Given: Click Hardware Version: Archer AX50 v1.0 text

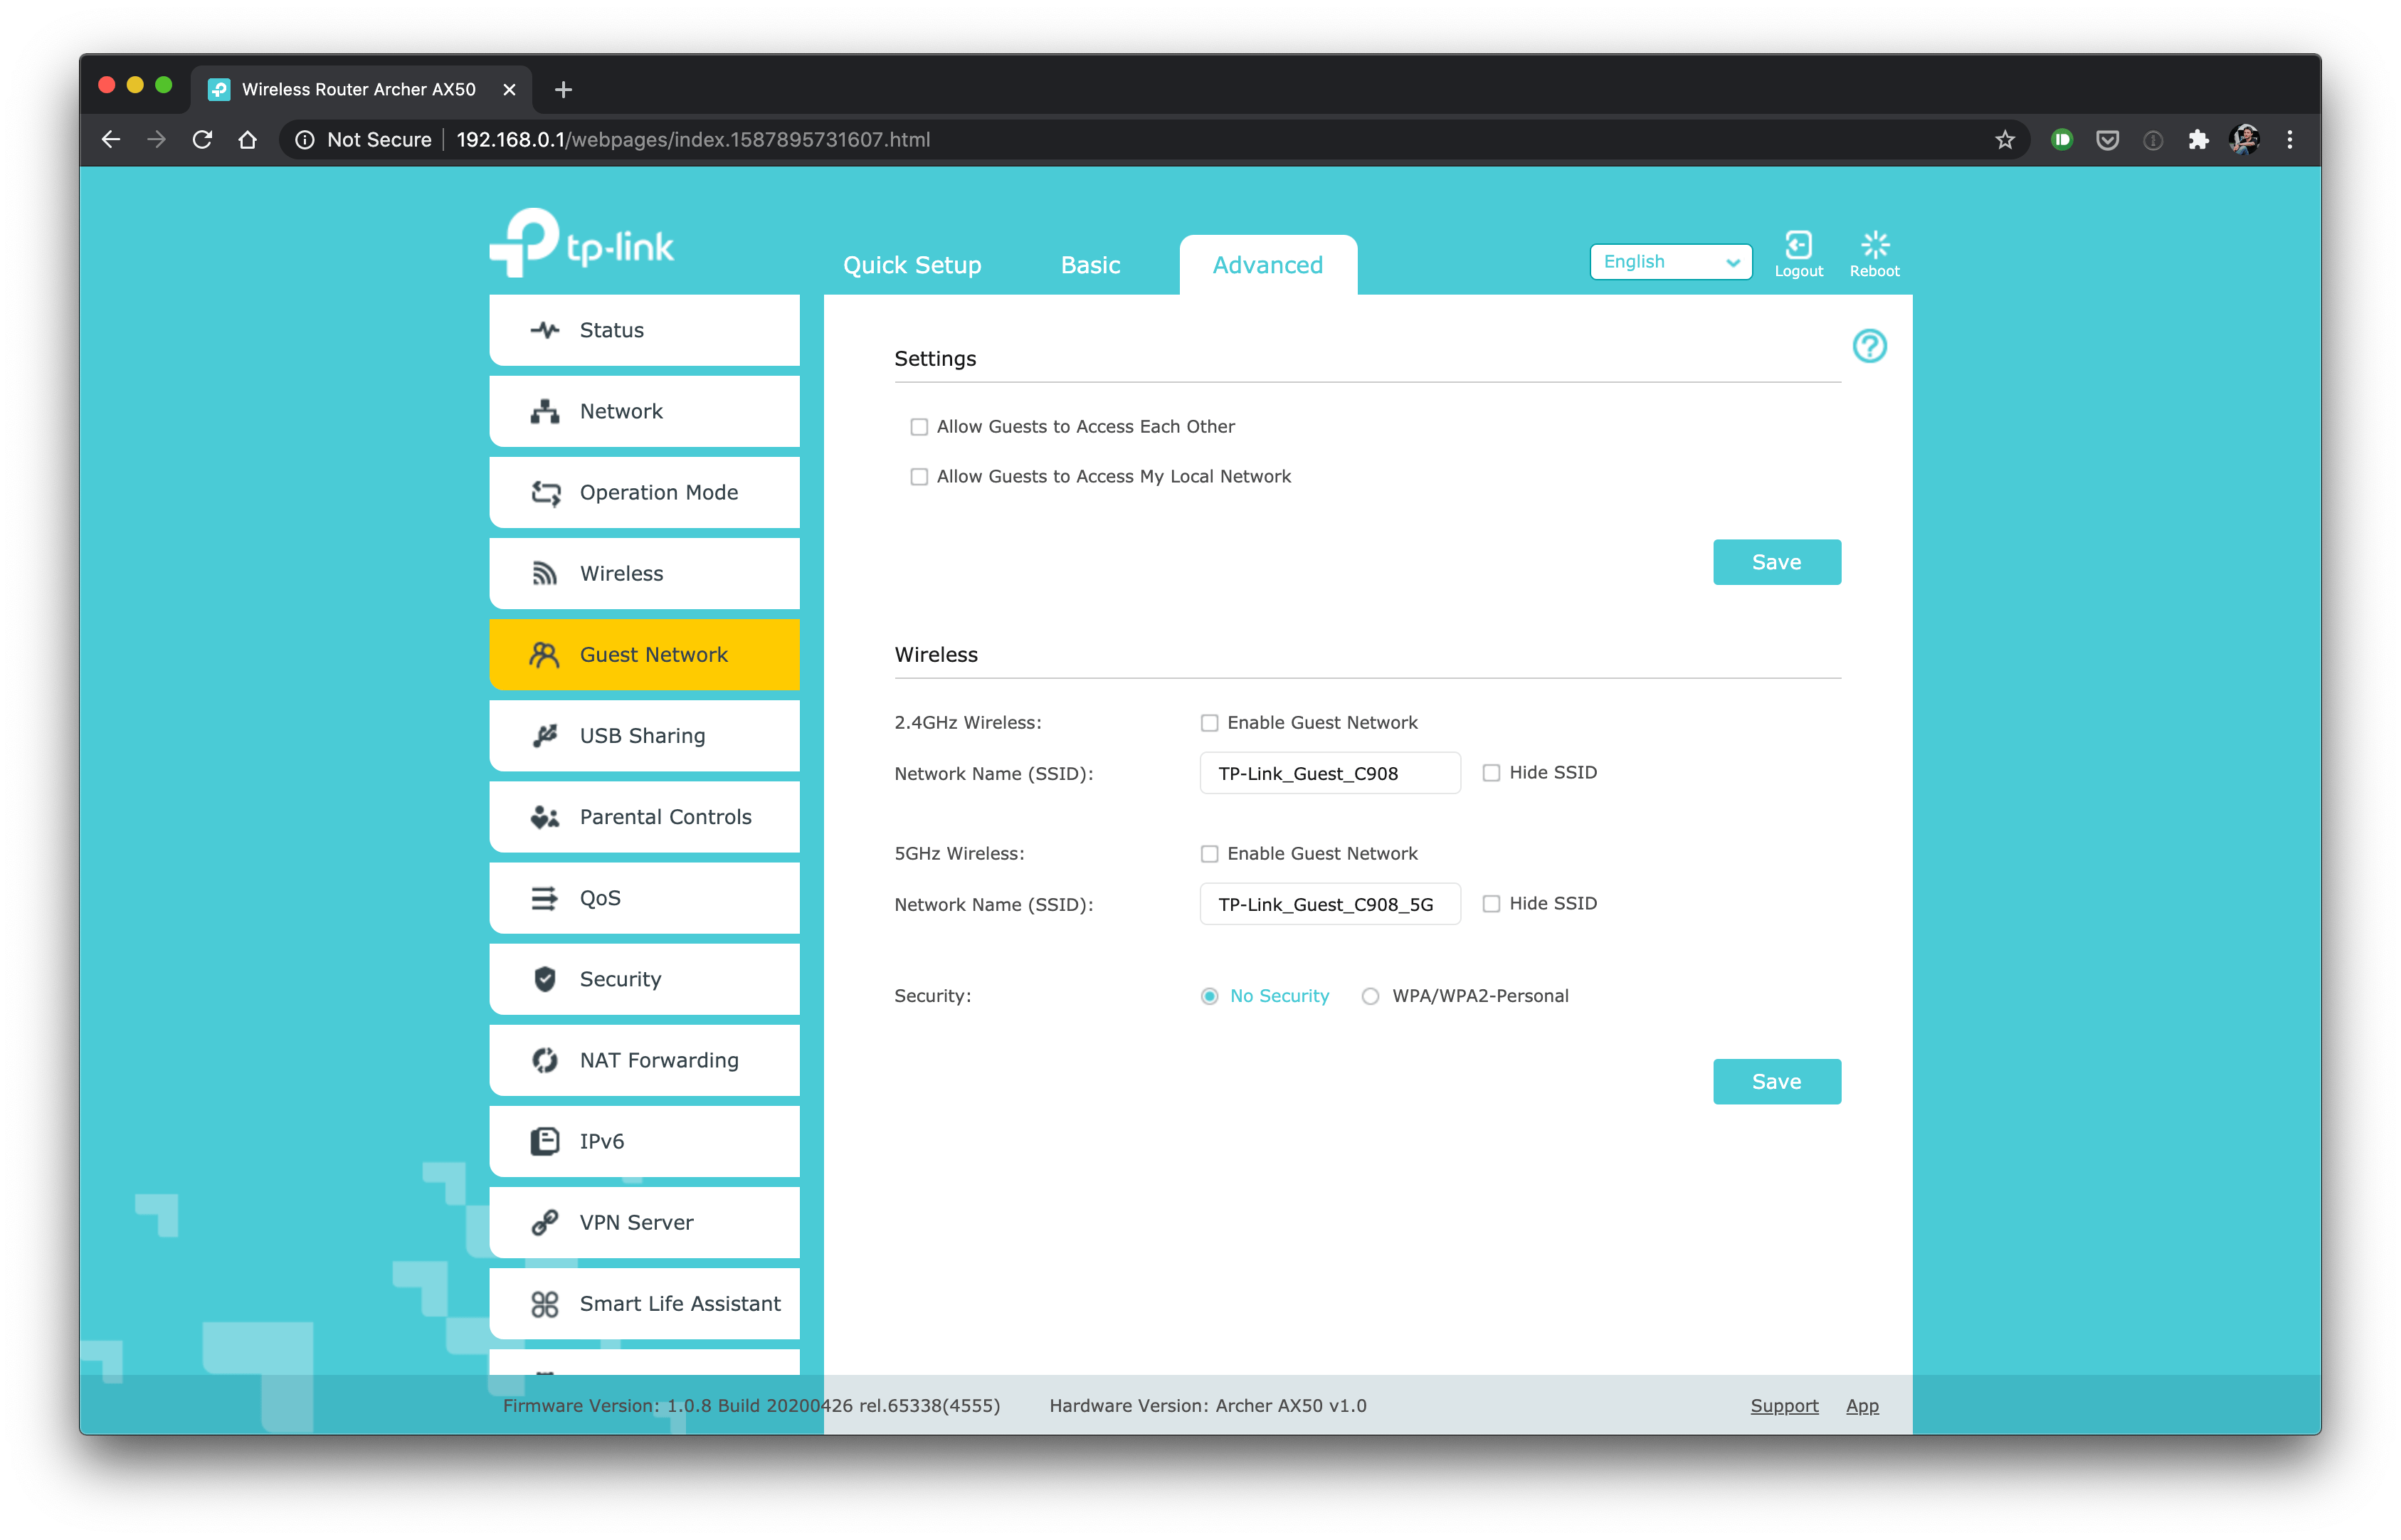Looking at the screenshot, I should coord(1207,1405).
